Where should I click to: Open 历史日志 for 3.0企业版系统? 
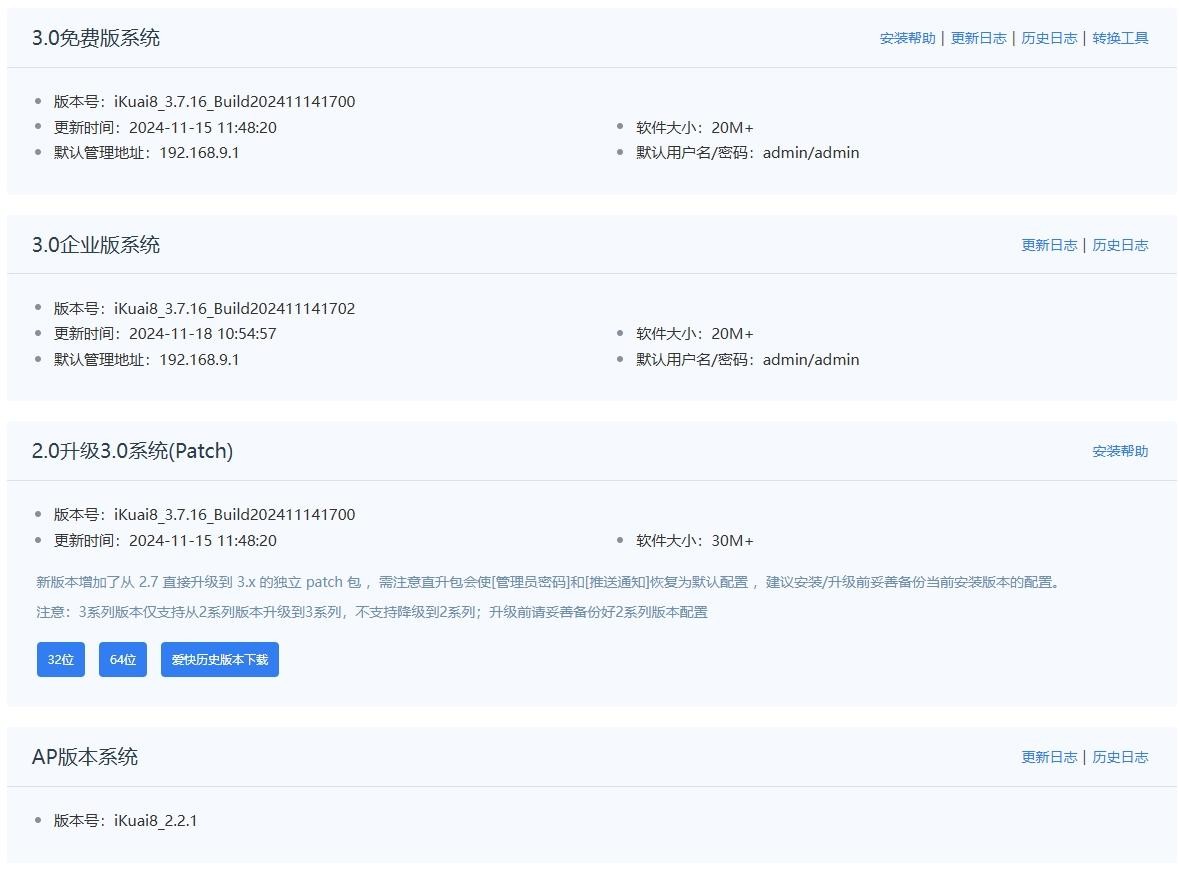1120,245
